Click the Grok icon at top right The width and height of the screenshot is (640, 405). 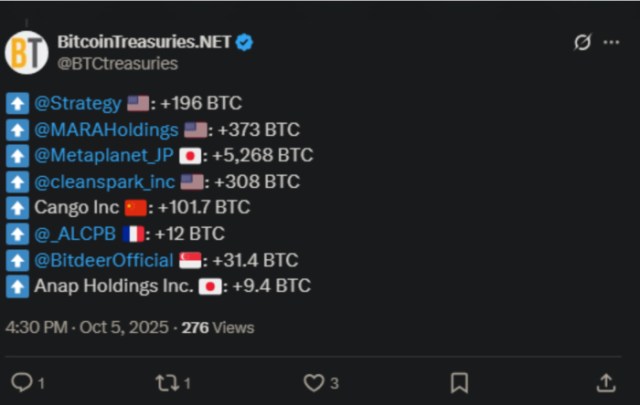[x=581, y=43]
